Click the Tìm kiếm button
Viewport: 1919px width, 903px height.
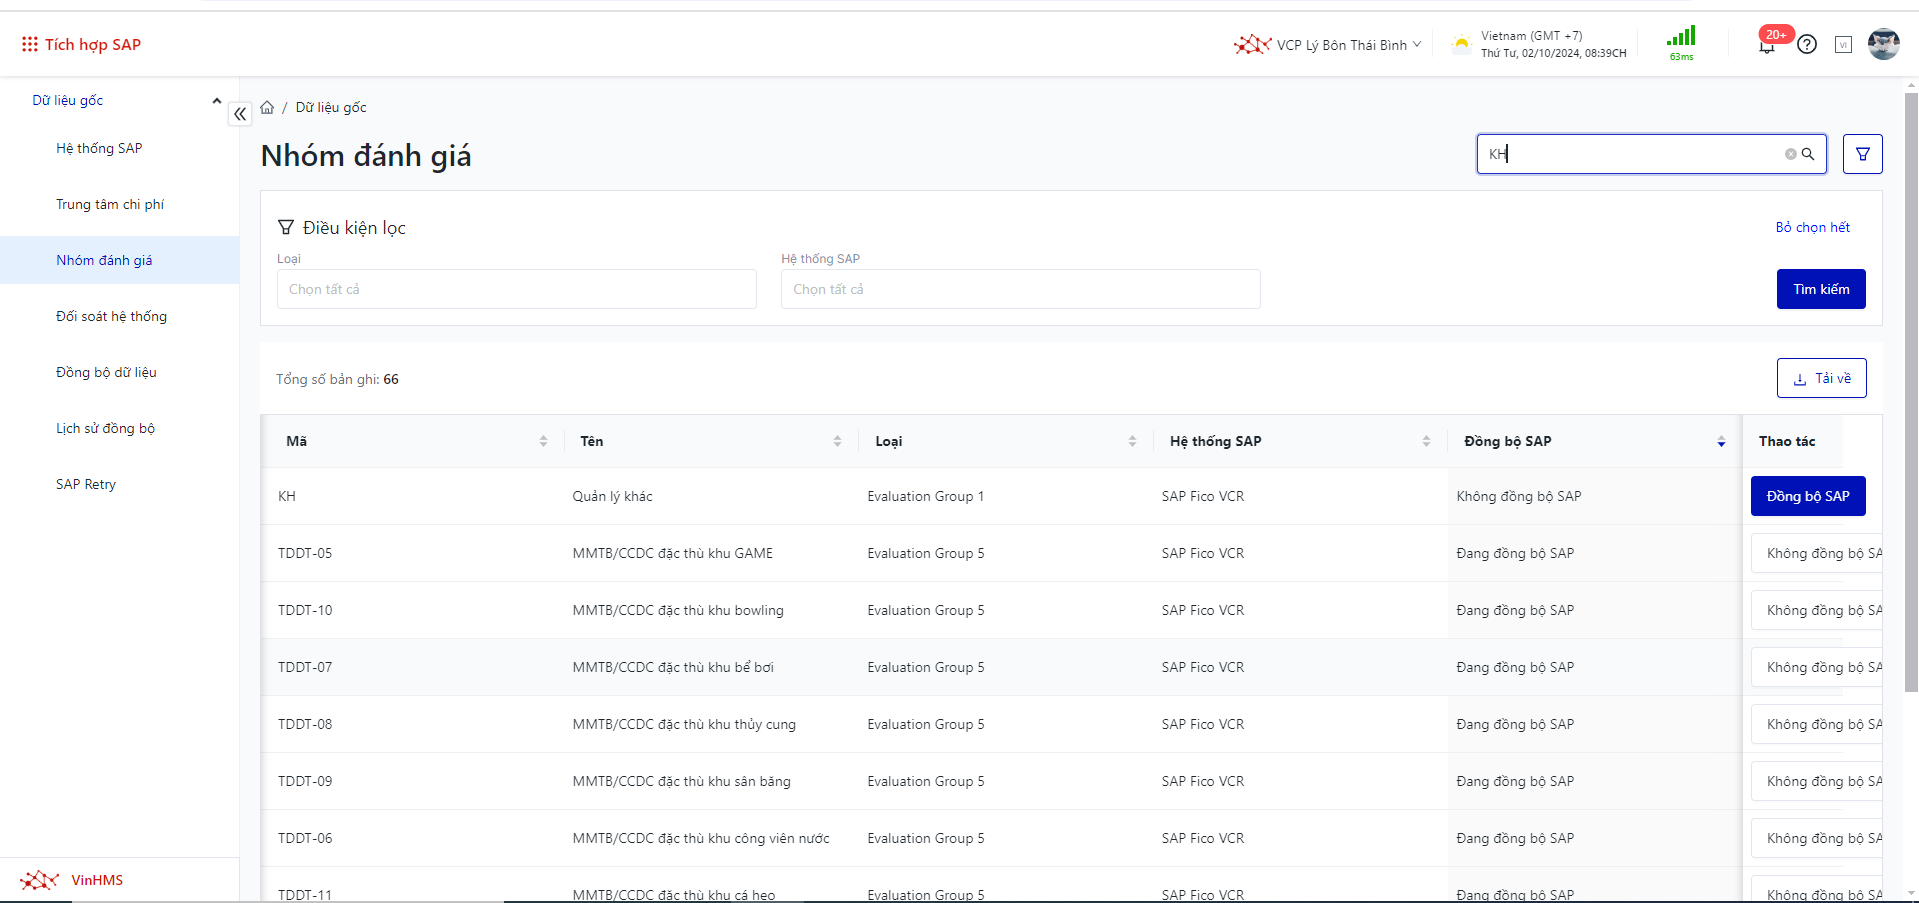pyautogui.click(x=1820, y=289)
